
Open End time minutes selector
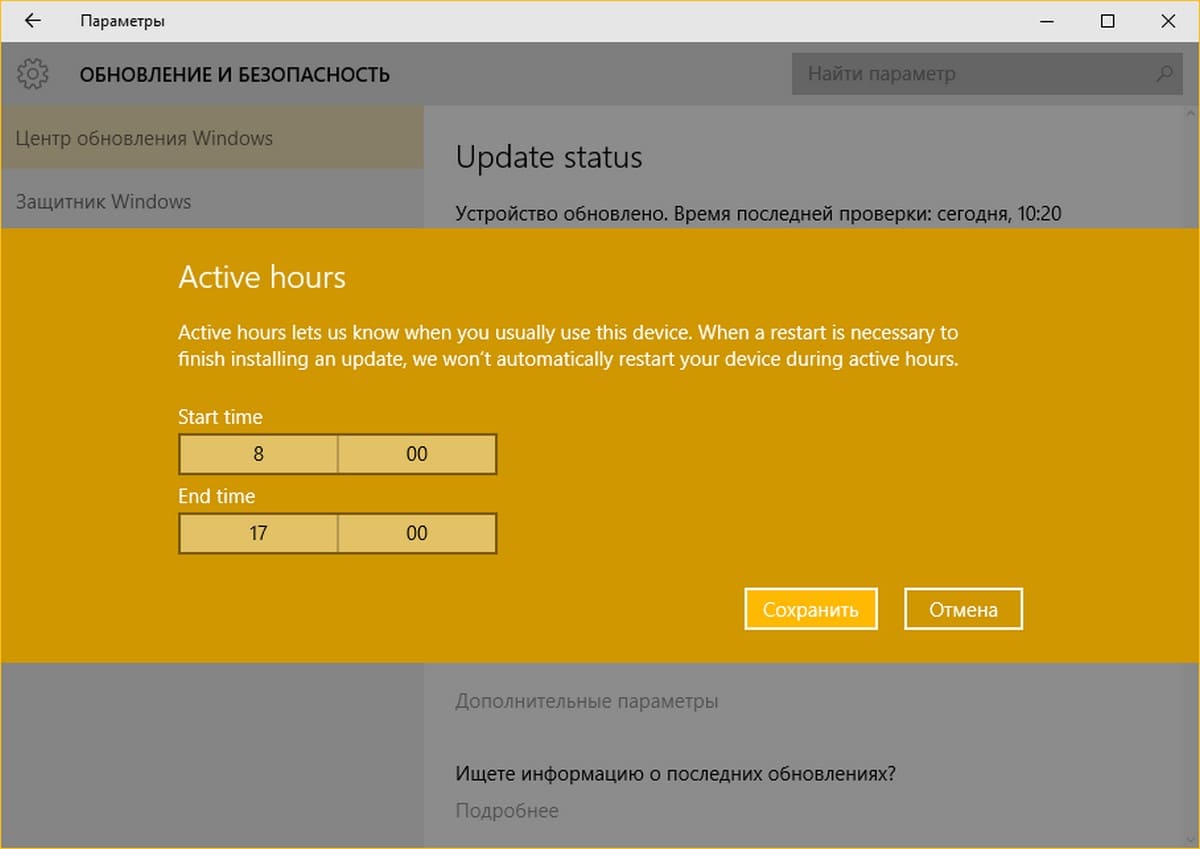[x=417, y=533]
